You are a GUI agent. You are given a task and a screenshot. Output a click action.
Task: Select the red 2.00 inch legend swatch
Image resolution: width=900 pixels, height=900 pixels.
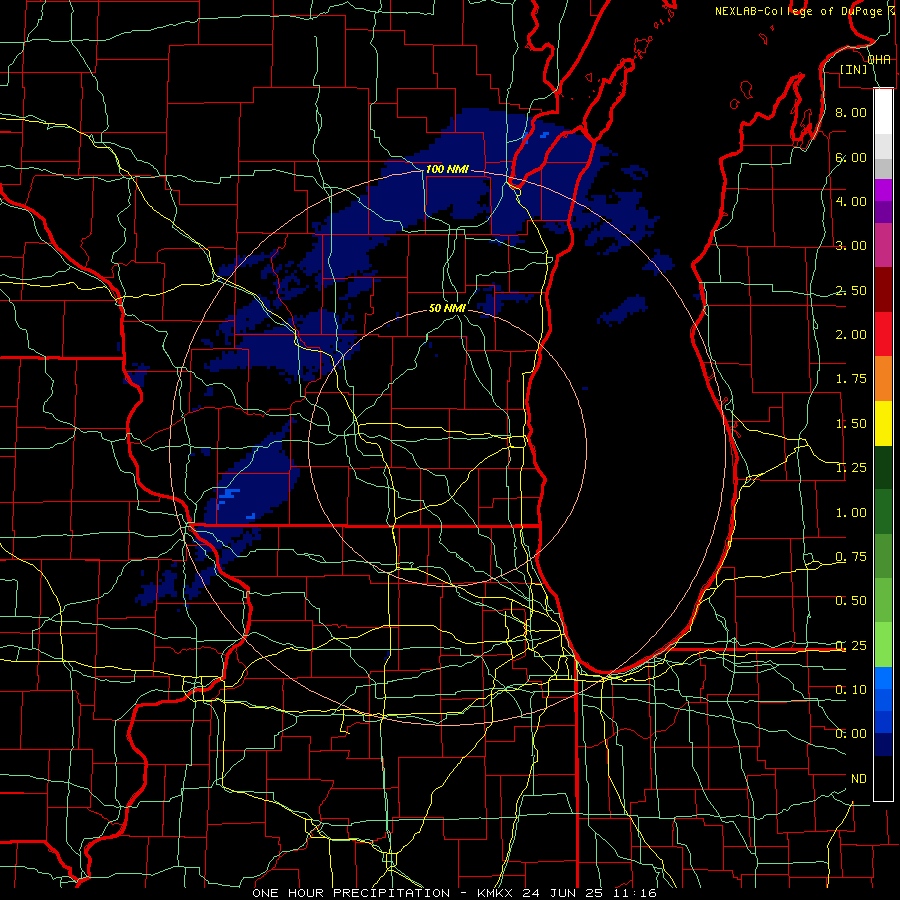[883, 334]
